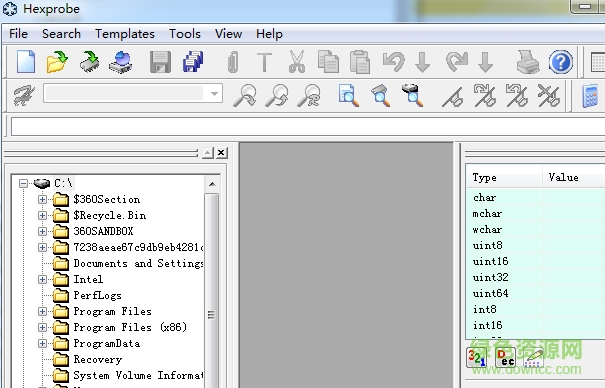Go to next bookmark pin icon

[485, 95]
